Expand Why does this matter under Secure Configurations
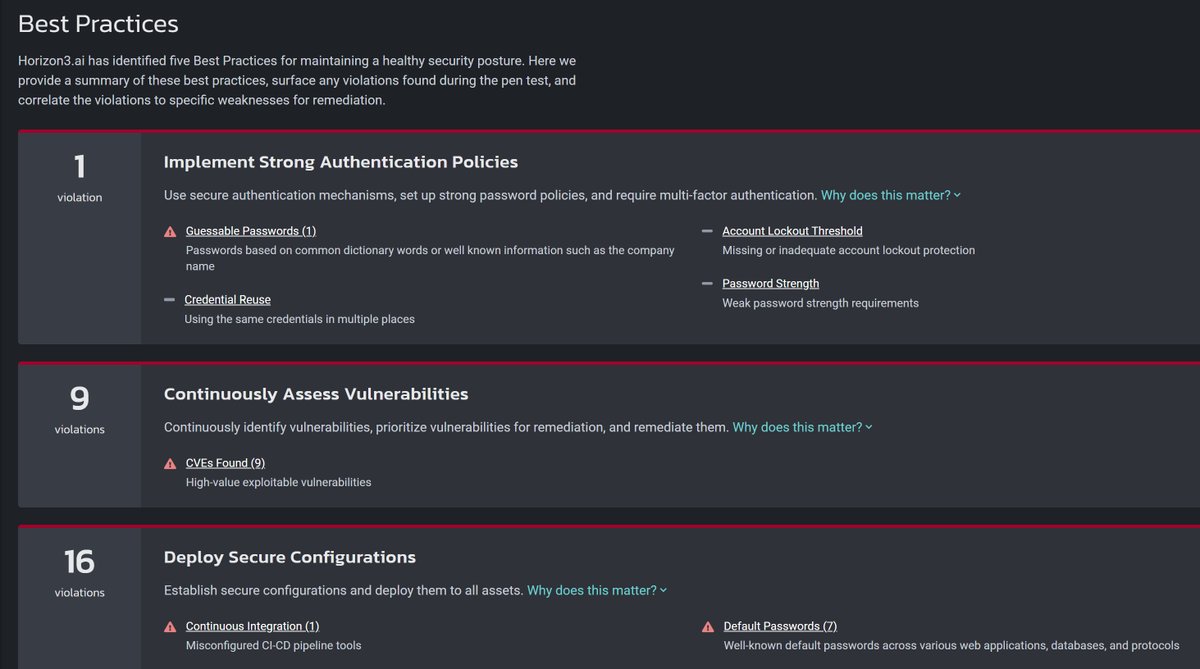Image resolution: width=1200 pixels, height=669 pixels. click(597, 590)
